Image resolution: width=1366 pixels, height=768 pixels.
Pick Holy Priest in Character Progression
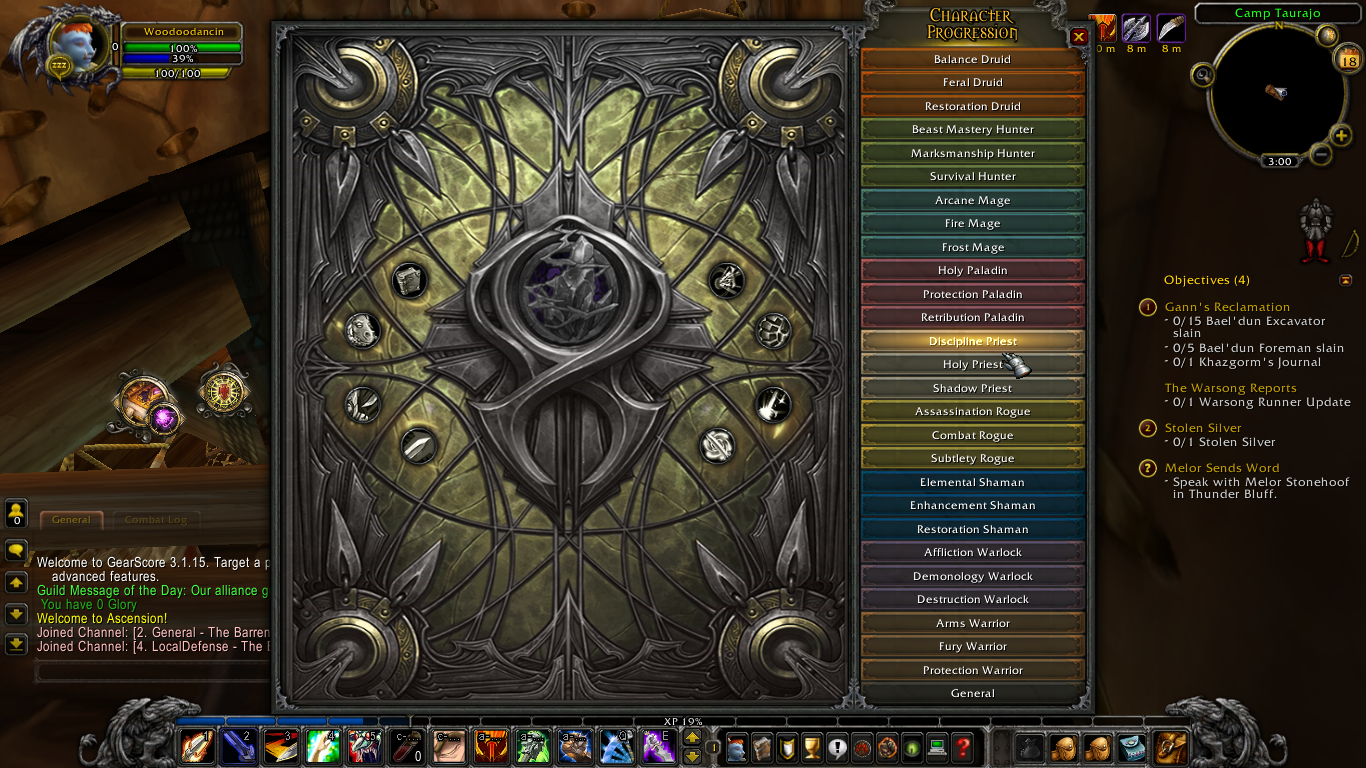[x=973, y=364]
